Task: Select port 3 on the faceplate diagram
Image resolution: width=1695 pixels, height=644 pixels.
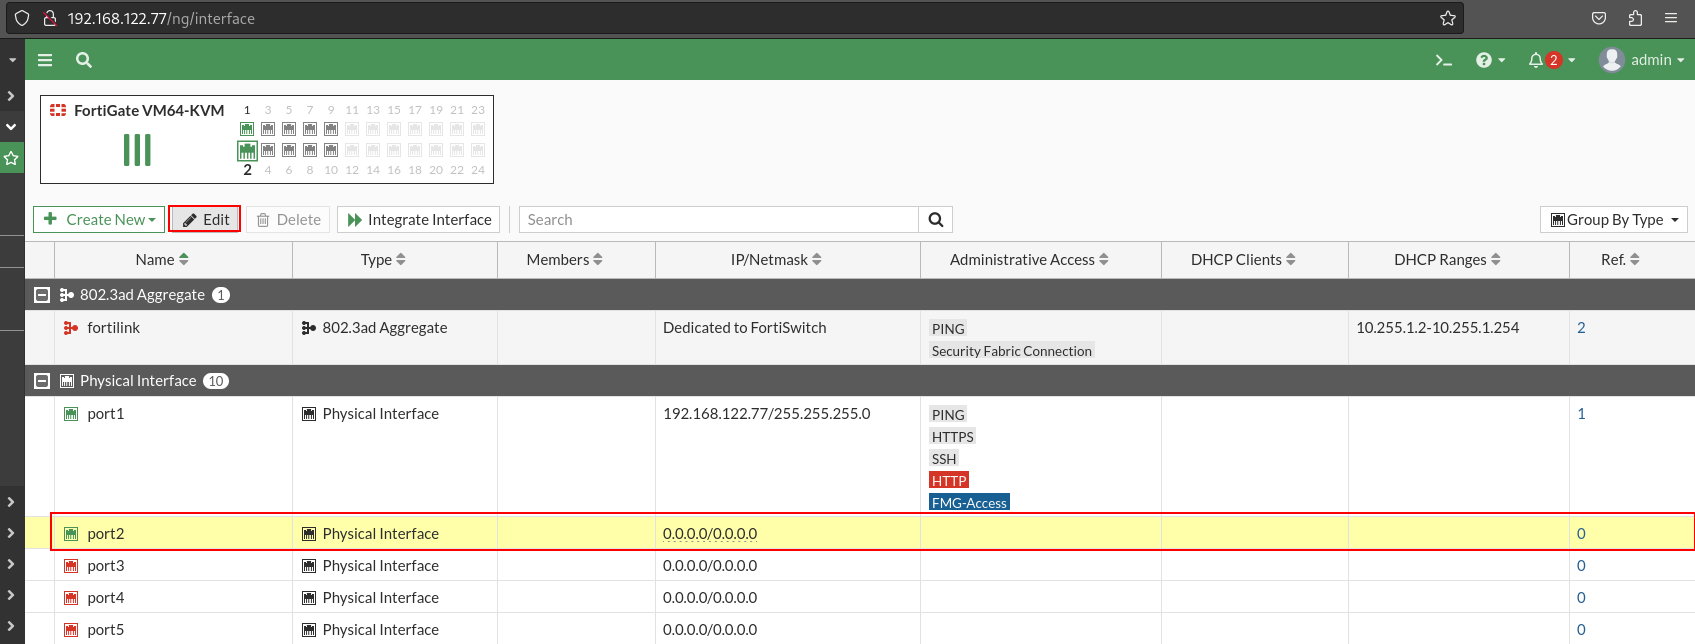Action: click(x=268, y=129)
